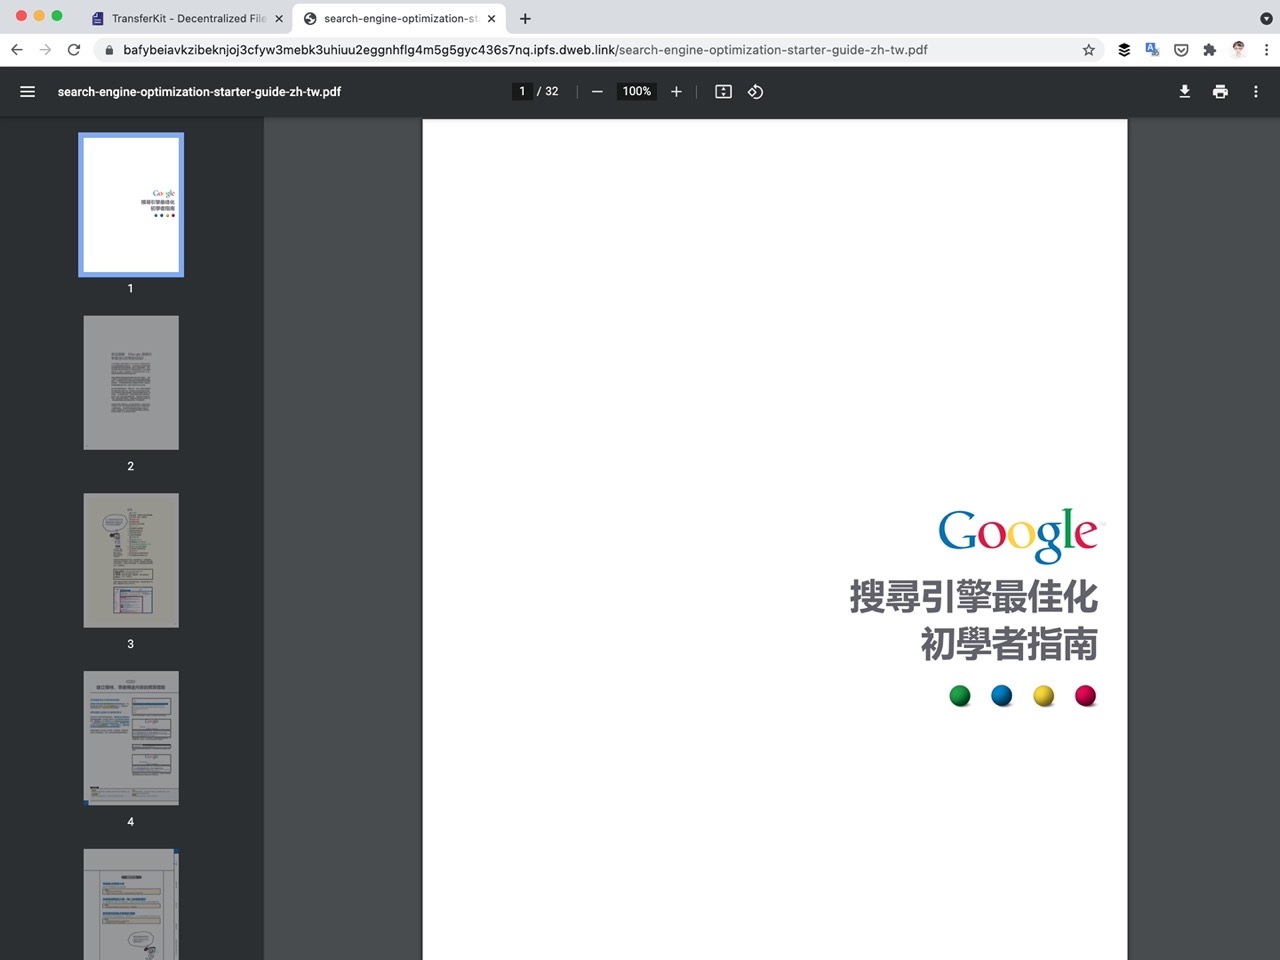
Task: Select the partially visible page 5 thumbnail
Action: [131, 904]
